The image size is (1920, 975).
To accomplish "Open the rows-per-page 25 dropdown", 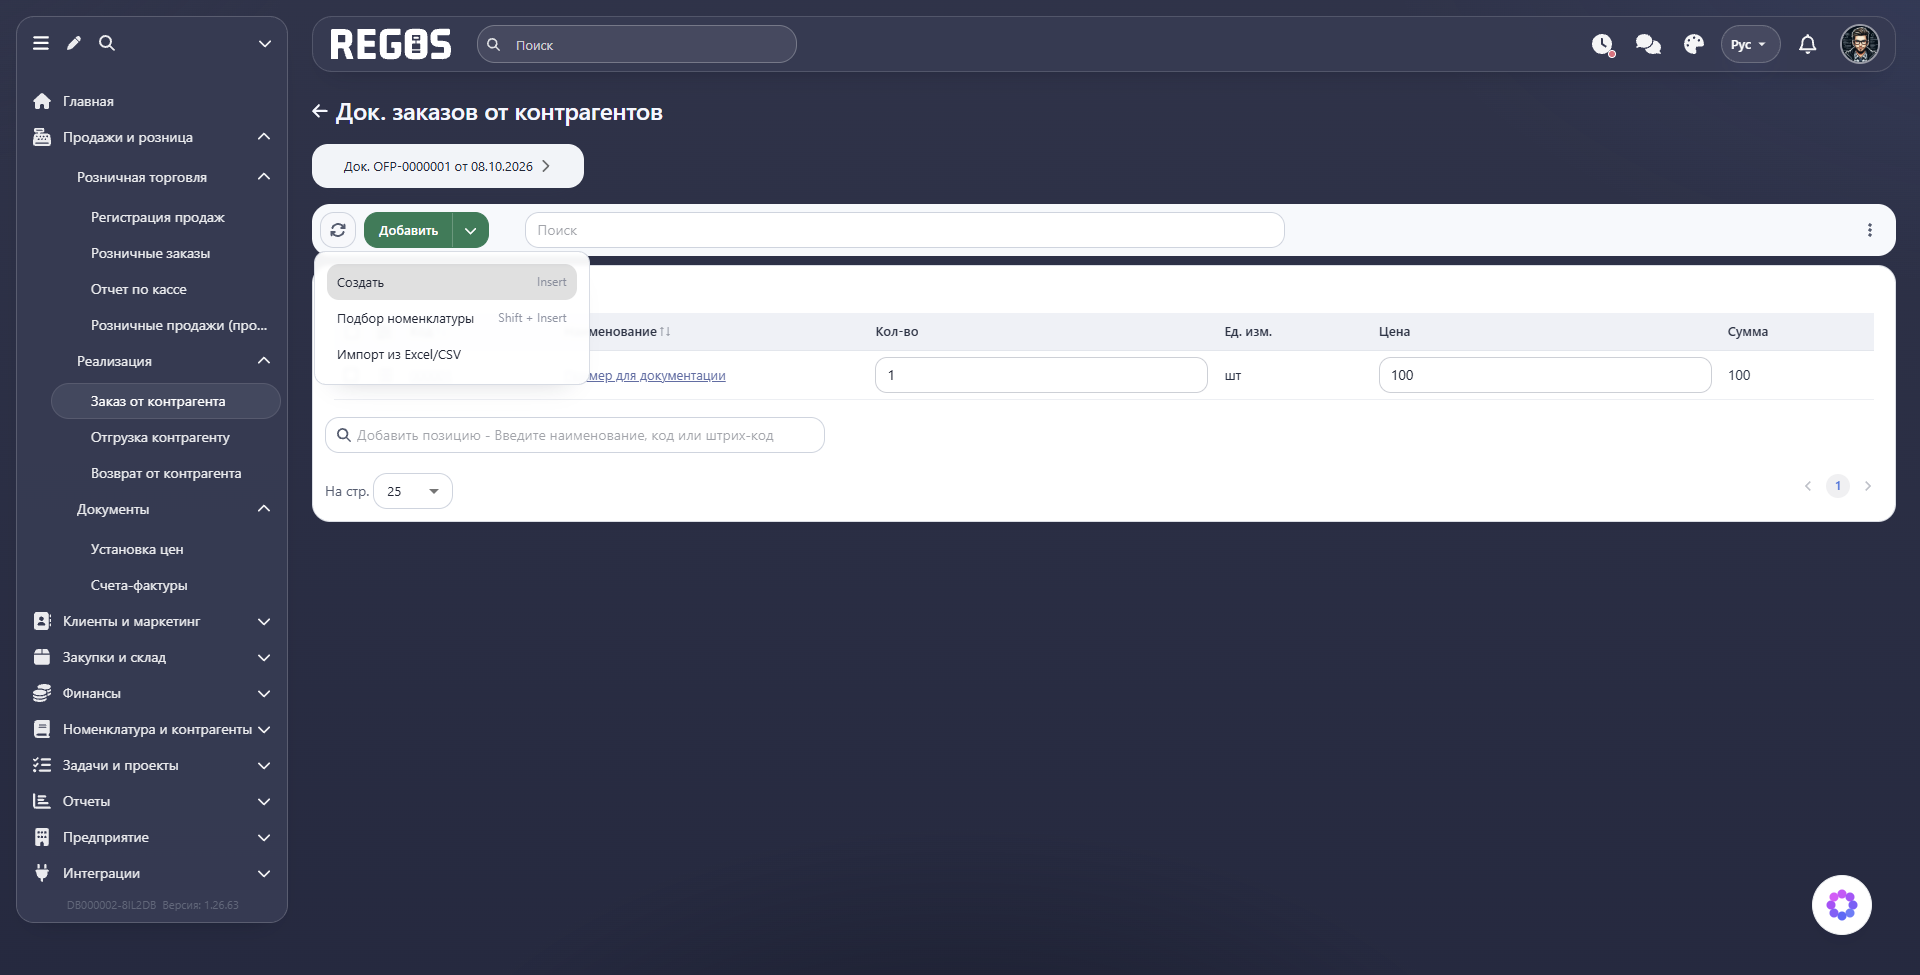I will coord(413,491).
